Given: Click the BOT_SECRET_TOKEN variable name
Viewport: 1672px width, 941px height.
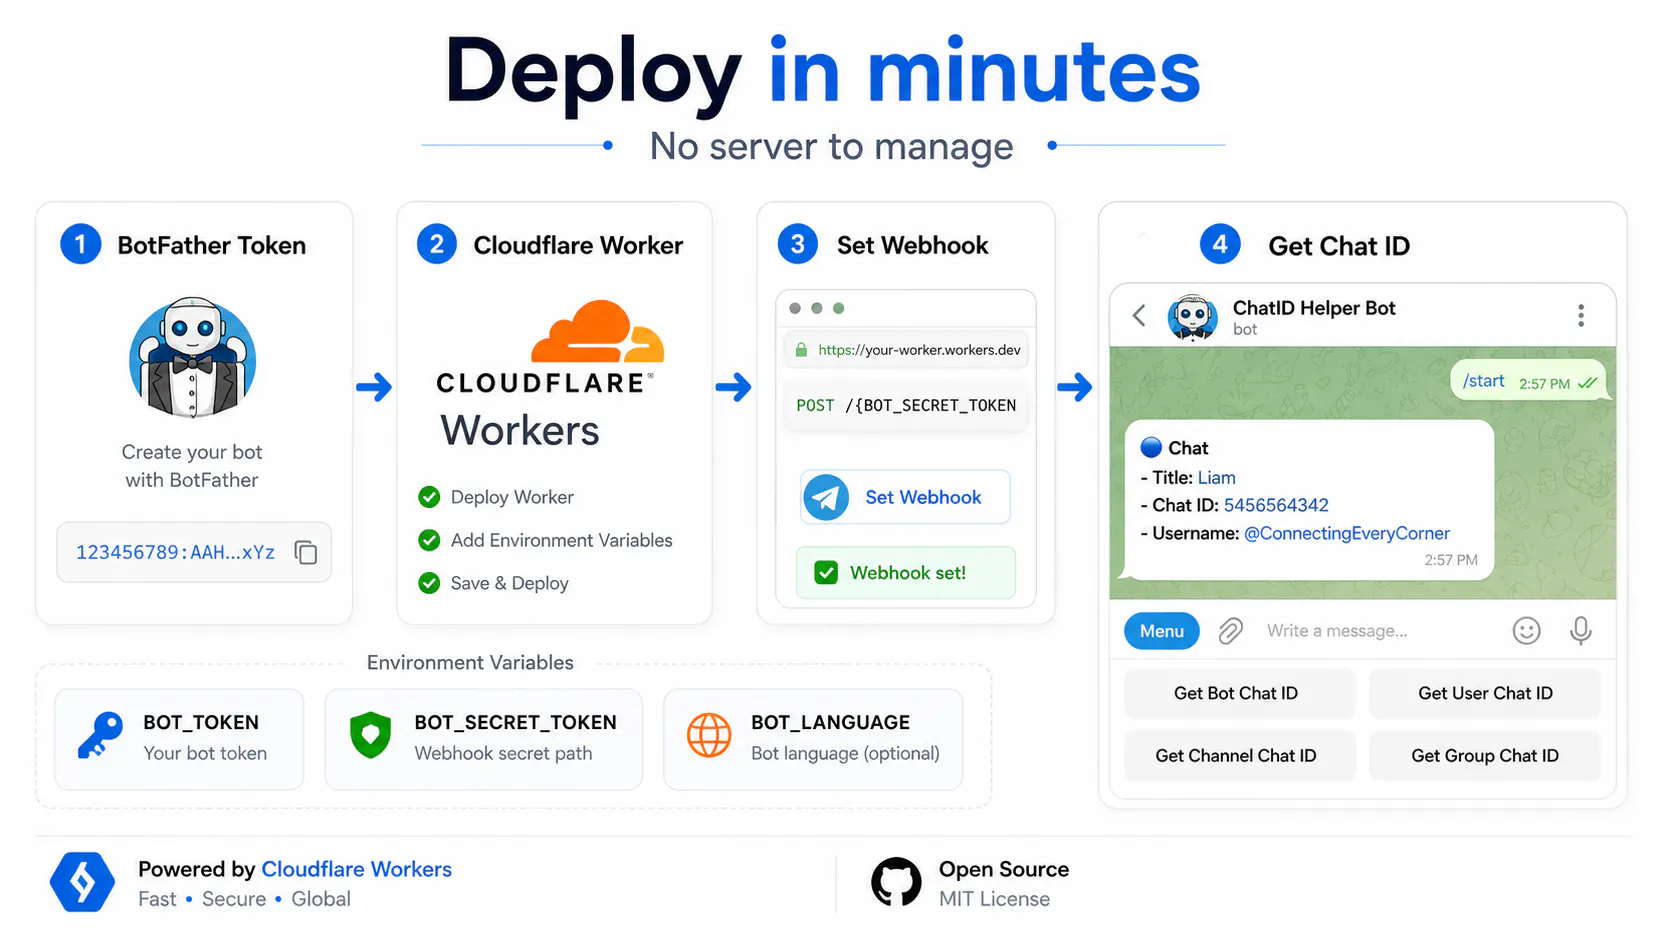Looking at the screenshot, I should (515, 722).
